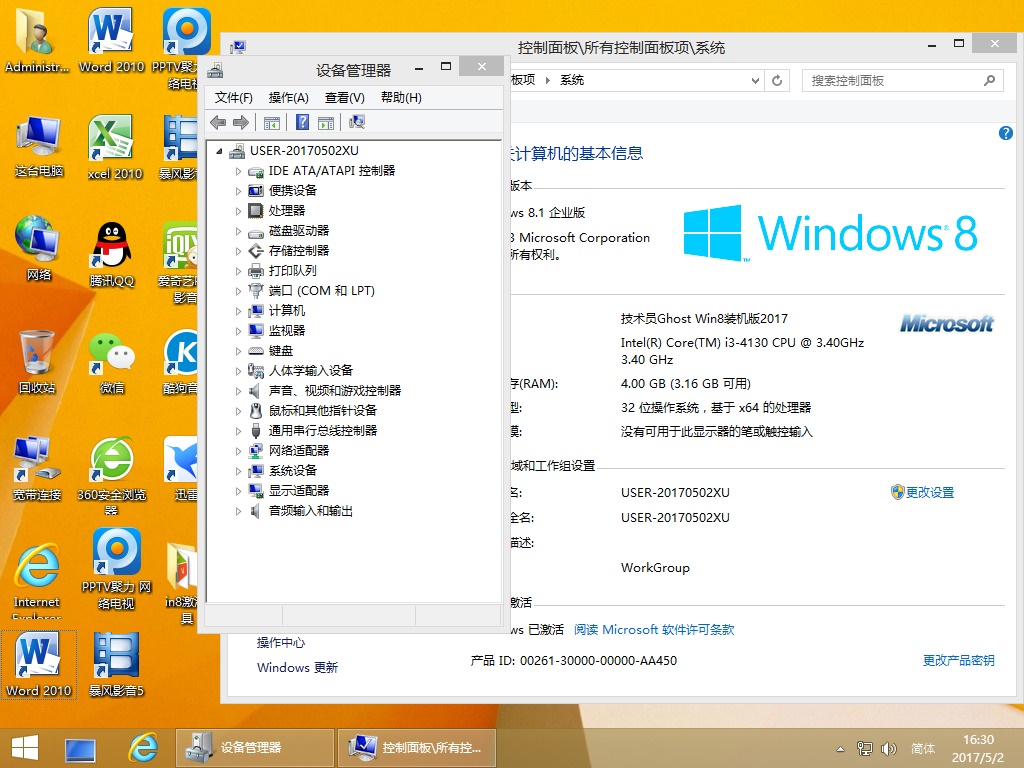Click the show/hide console tree toolbar icon

pos(271,122)
